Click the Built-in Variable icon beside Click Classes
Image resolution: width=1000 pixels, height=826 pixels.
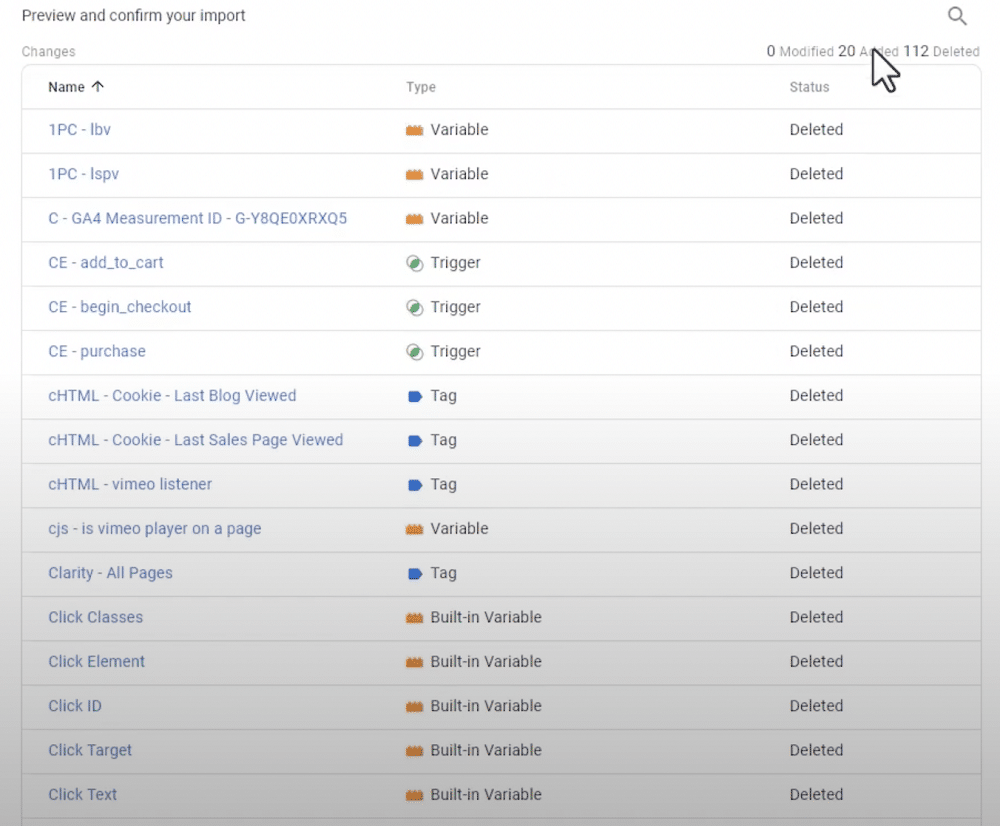tap(414, 617)
